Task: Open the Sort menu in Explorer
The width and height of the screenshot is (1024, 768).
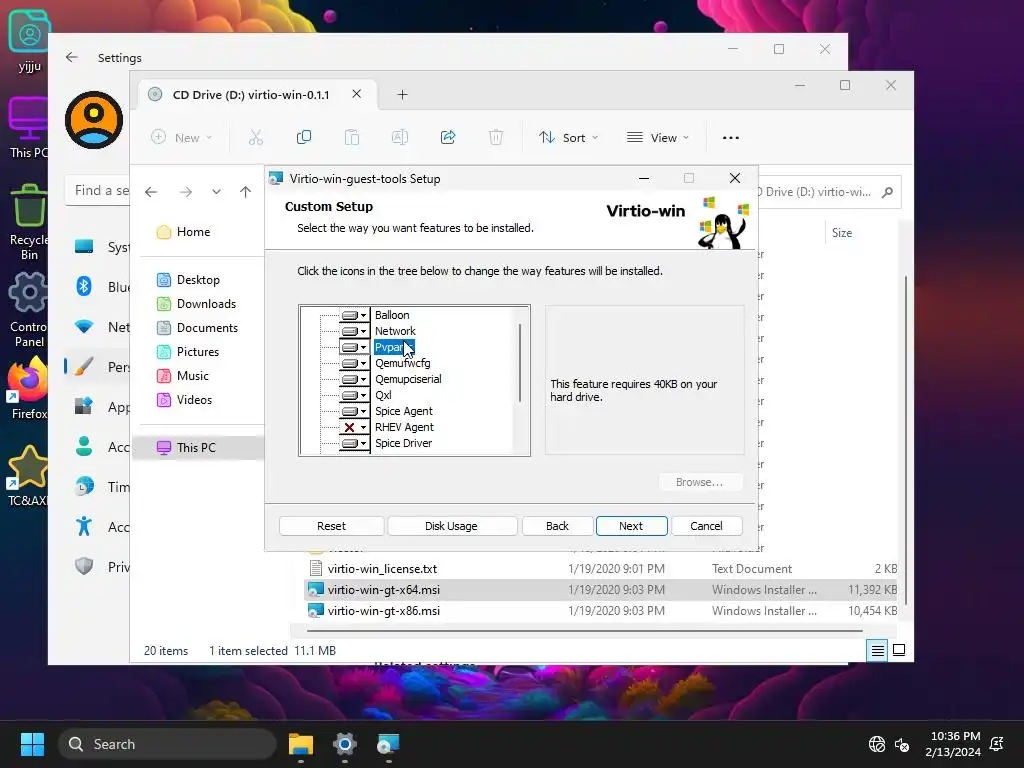Action: click(x=568, y=138)
